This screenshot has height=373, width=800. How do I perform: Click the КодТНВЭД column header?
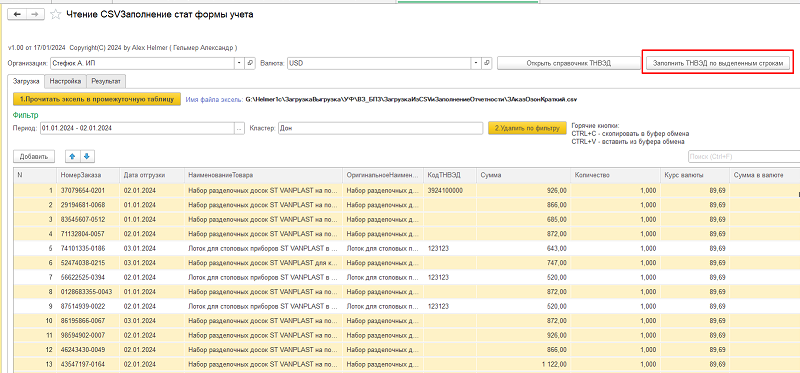[x=451, y=175]
